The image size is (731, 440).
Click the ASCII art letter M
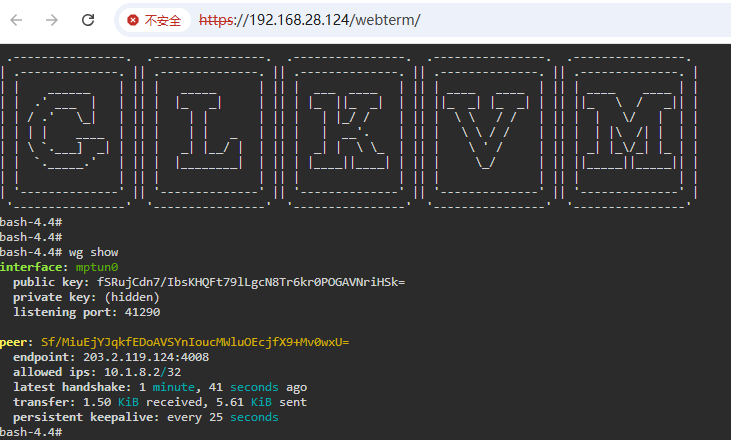629,131
